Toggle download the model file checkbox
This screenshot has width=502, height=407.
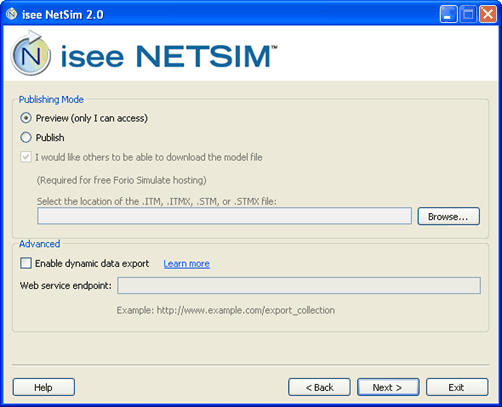(x=26, y=157)
